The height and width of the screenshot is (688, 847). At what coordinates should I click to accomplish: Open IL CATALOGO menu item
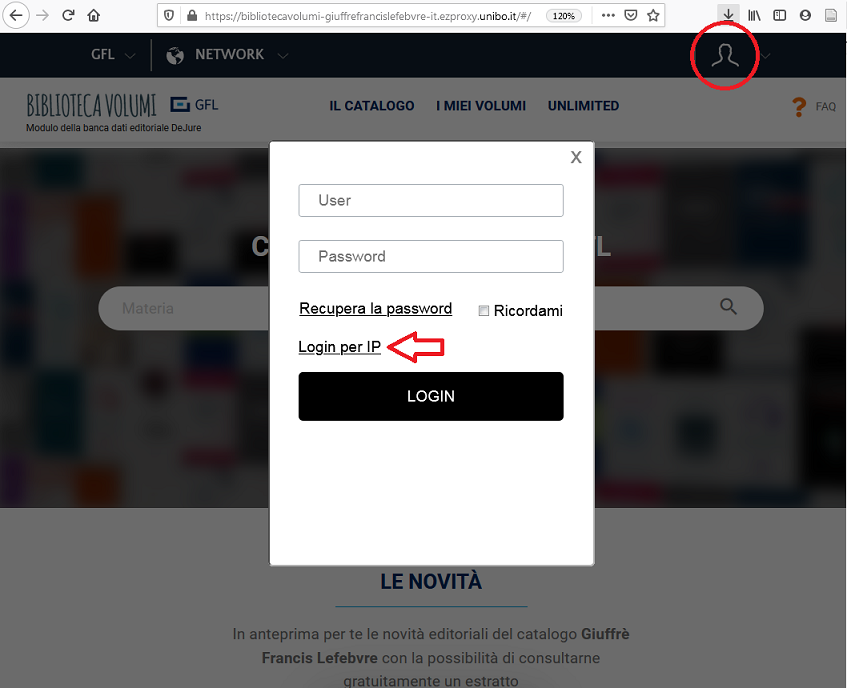tap(372, 106)
